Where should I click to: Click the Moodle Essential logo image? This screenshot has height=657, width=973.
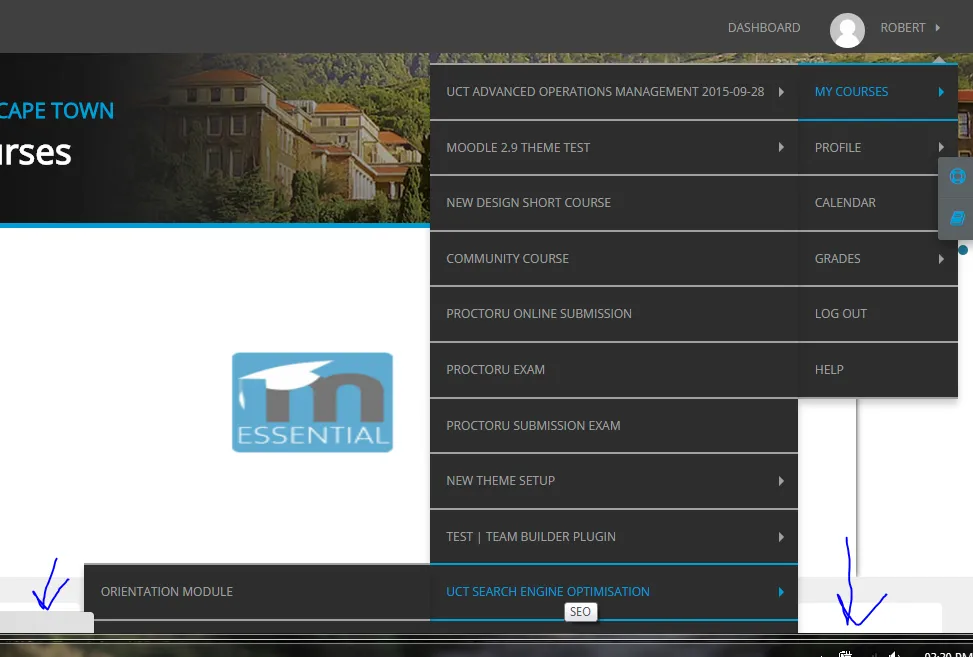312,402
